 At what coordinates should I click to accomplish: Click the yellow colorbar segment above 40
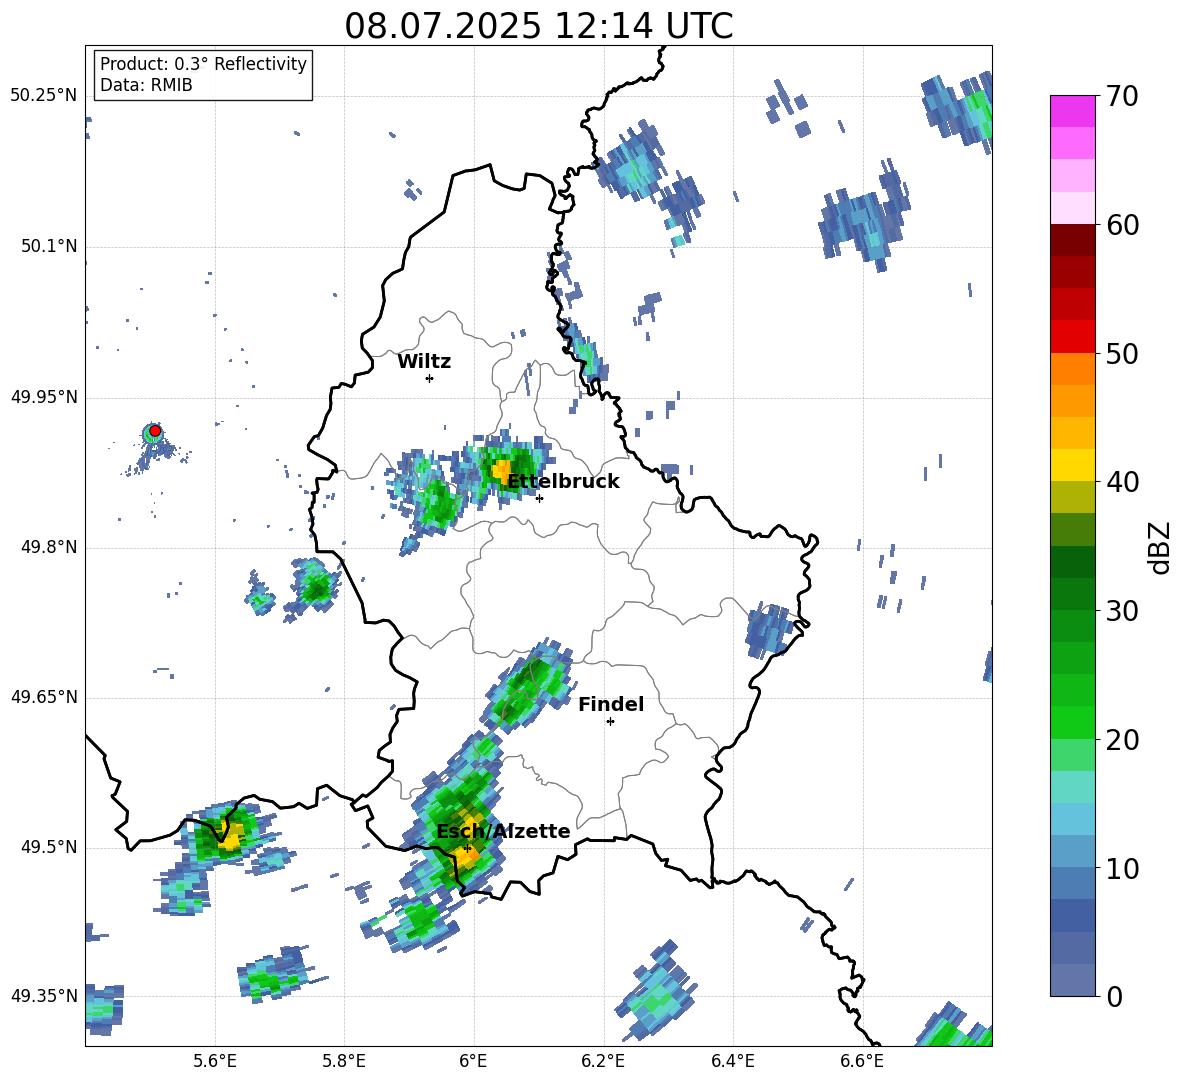pyautogui.click(x=1072, y=465)
